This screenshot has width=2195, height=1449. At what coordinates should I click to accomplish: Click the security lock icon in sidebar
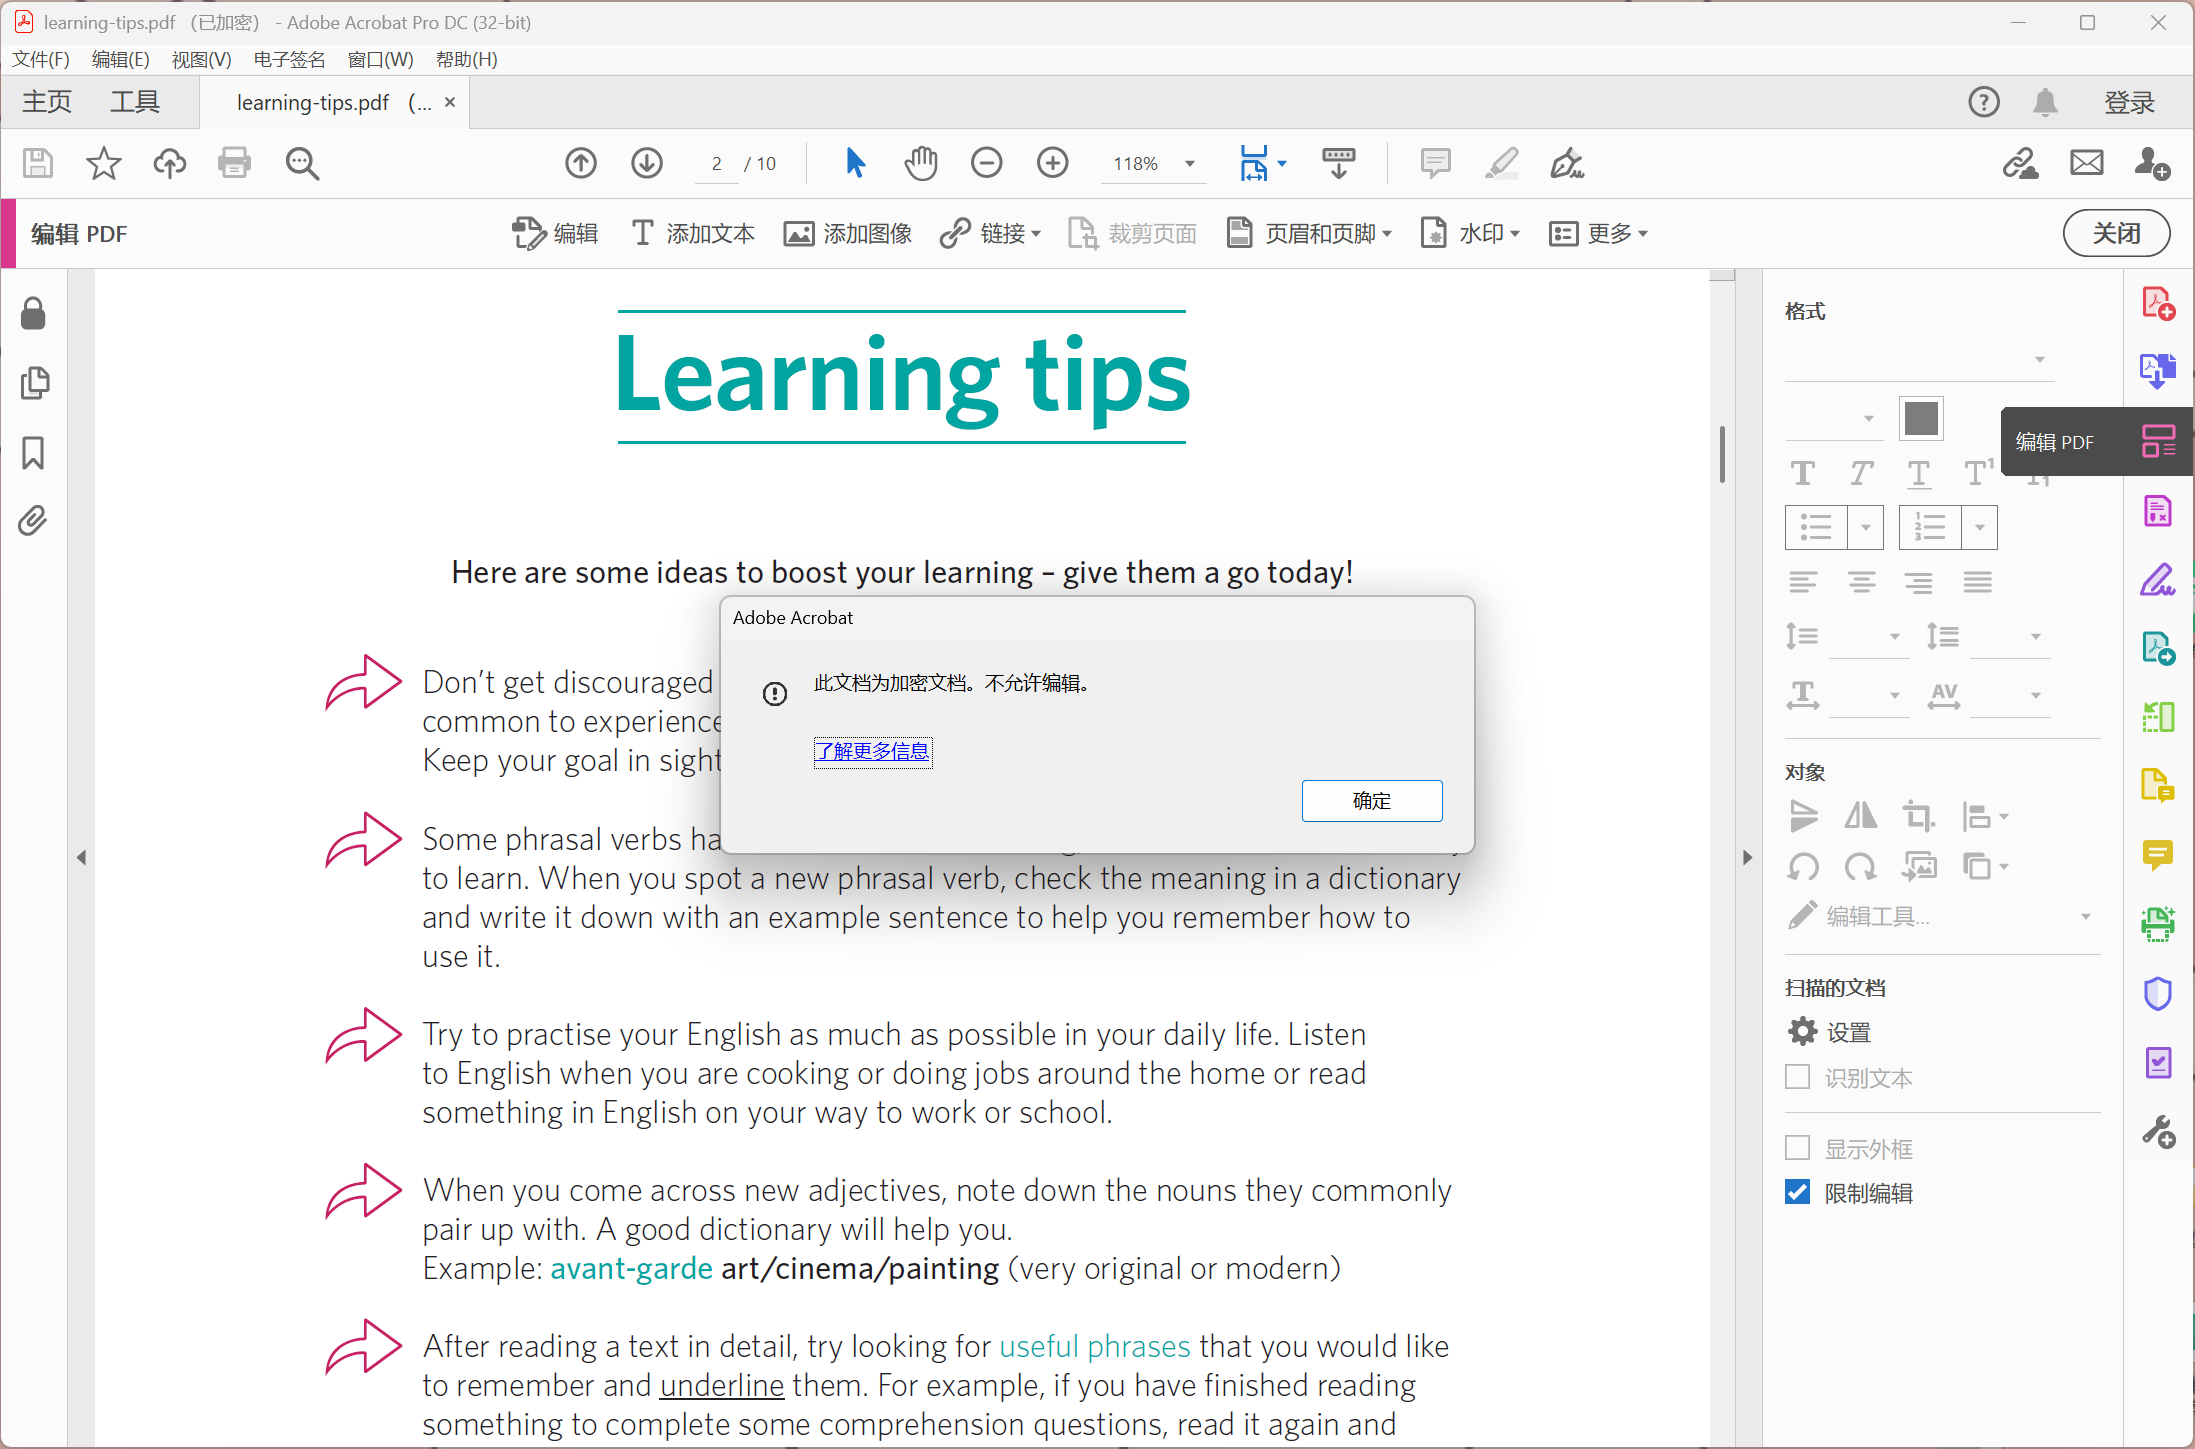pos(33,314)
